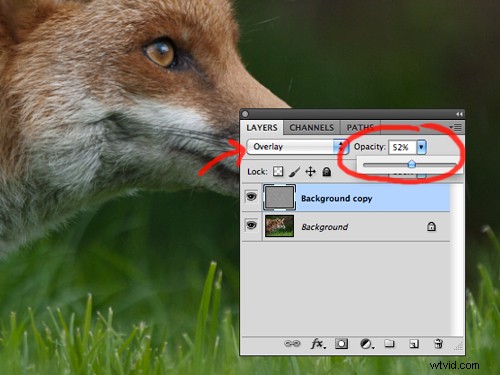Enable lock position move icon
Screen dimensions: 500x375
tap(310, 172)
